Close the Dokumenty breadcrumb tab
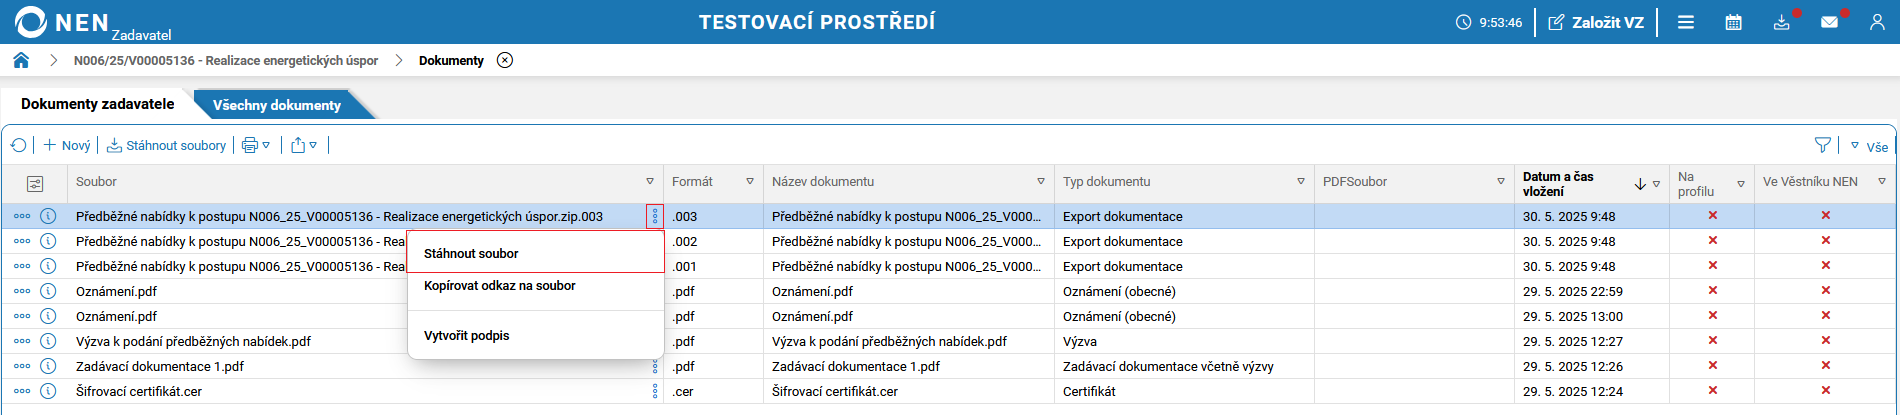This screenshot has width=1900, height=415. 505,60
